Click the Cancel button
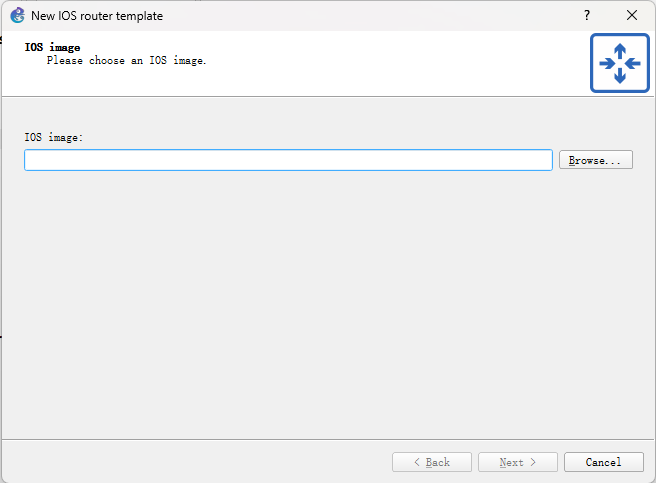This screenshot has width=656, height=483. coord(603,462)
